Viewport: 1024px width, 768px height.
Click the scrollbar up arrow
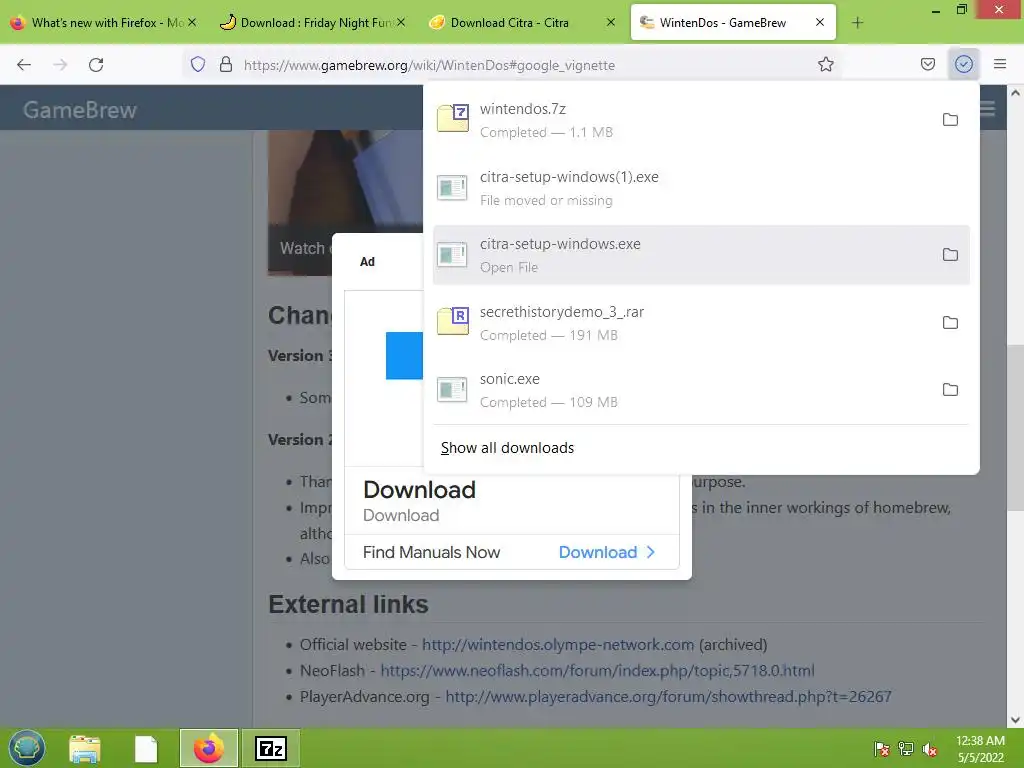(x=1016, y=93)
